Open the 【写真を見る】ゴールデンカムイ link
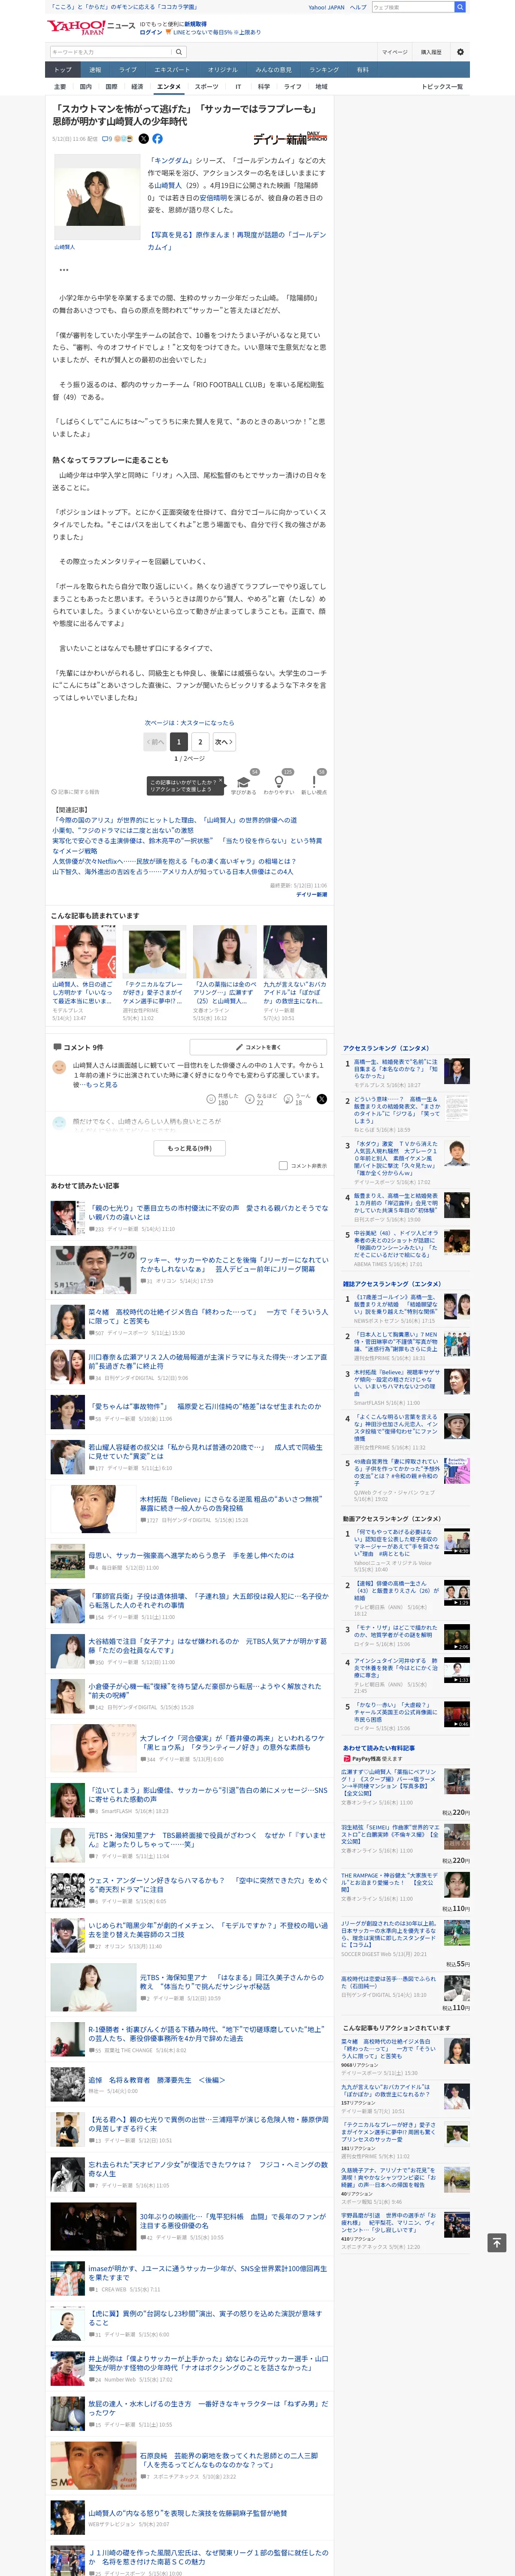Image resolution: width=515 pixels, height=2576 pixels. [237, 241]
